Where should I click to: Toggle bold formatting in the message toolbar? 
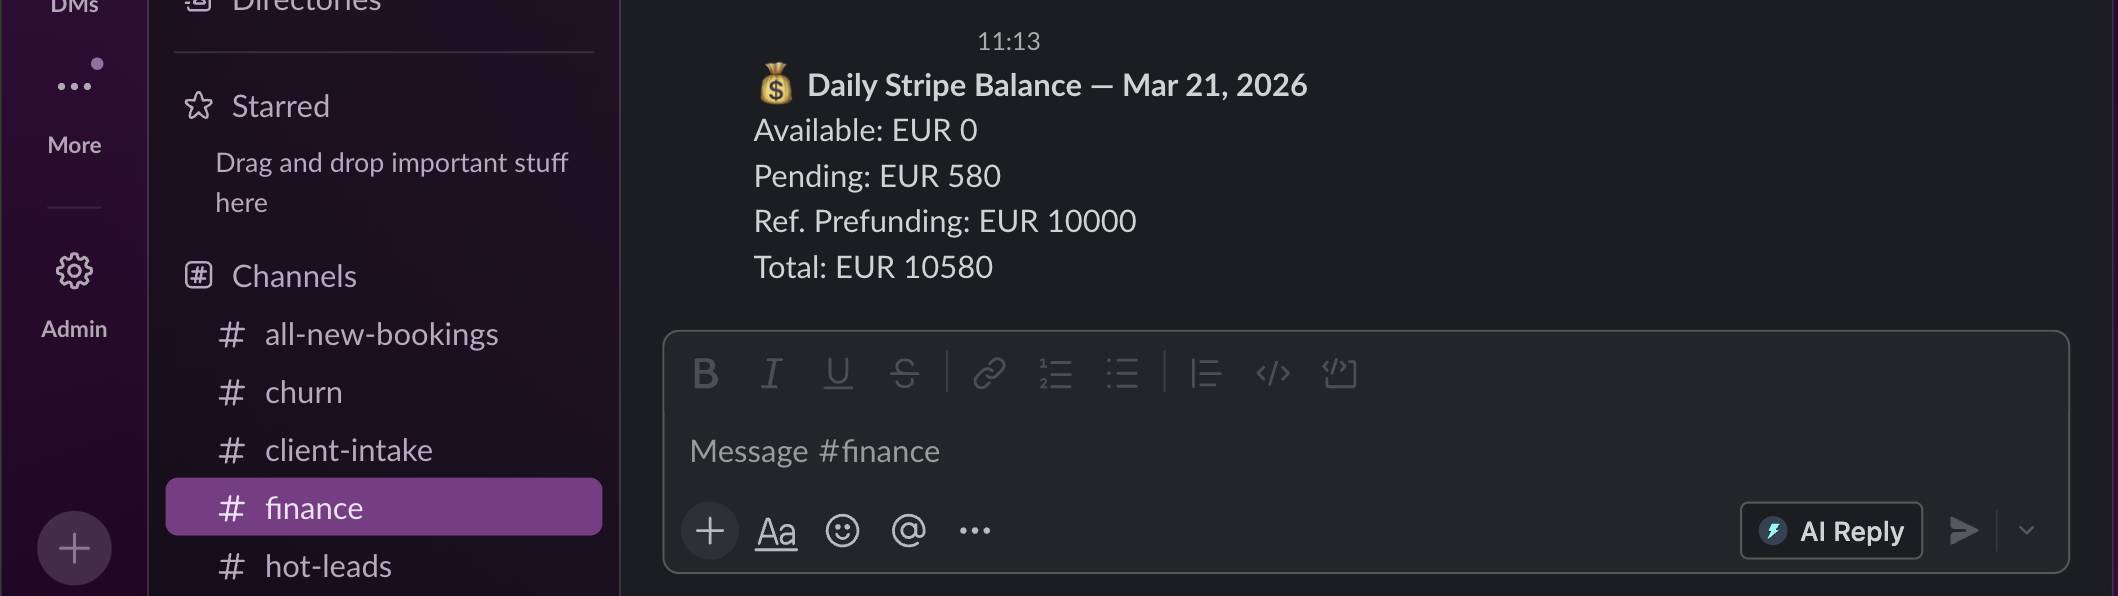tap(705, 373)
